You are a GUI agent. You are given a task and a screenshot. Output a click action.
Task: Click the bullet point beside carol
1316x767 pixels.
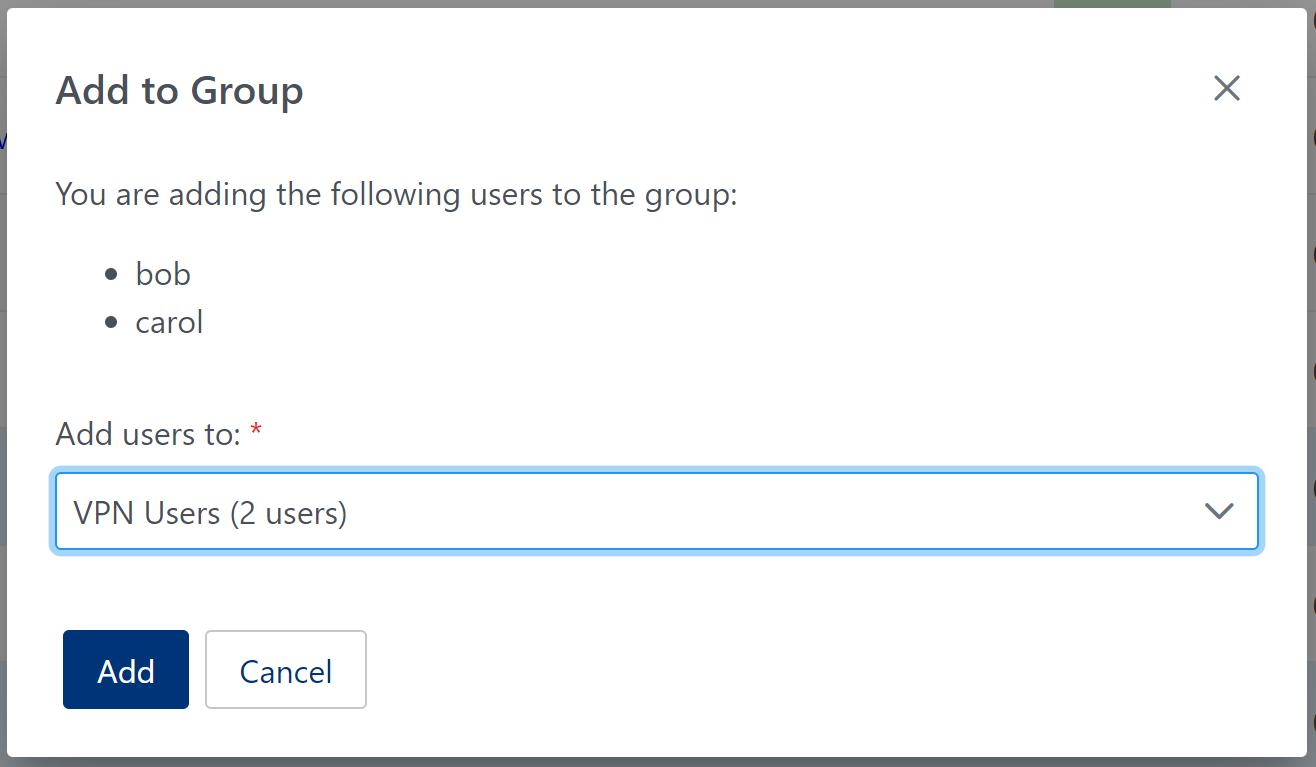point(111,323)
